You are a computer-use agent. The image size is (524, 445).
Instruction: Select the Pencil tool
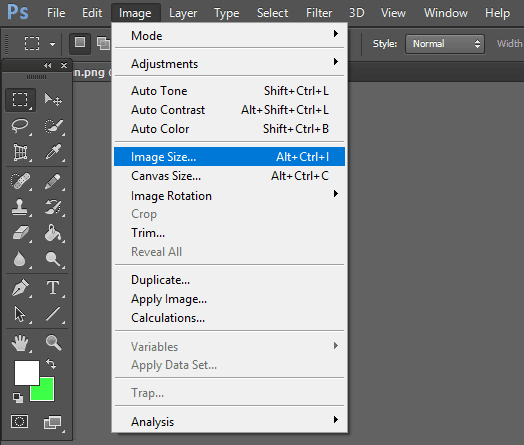pyautogui.click(x=53, y=181)
